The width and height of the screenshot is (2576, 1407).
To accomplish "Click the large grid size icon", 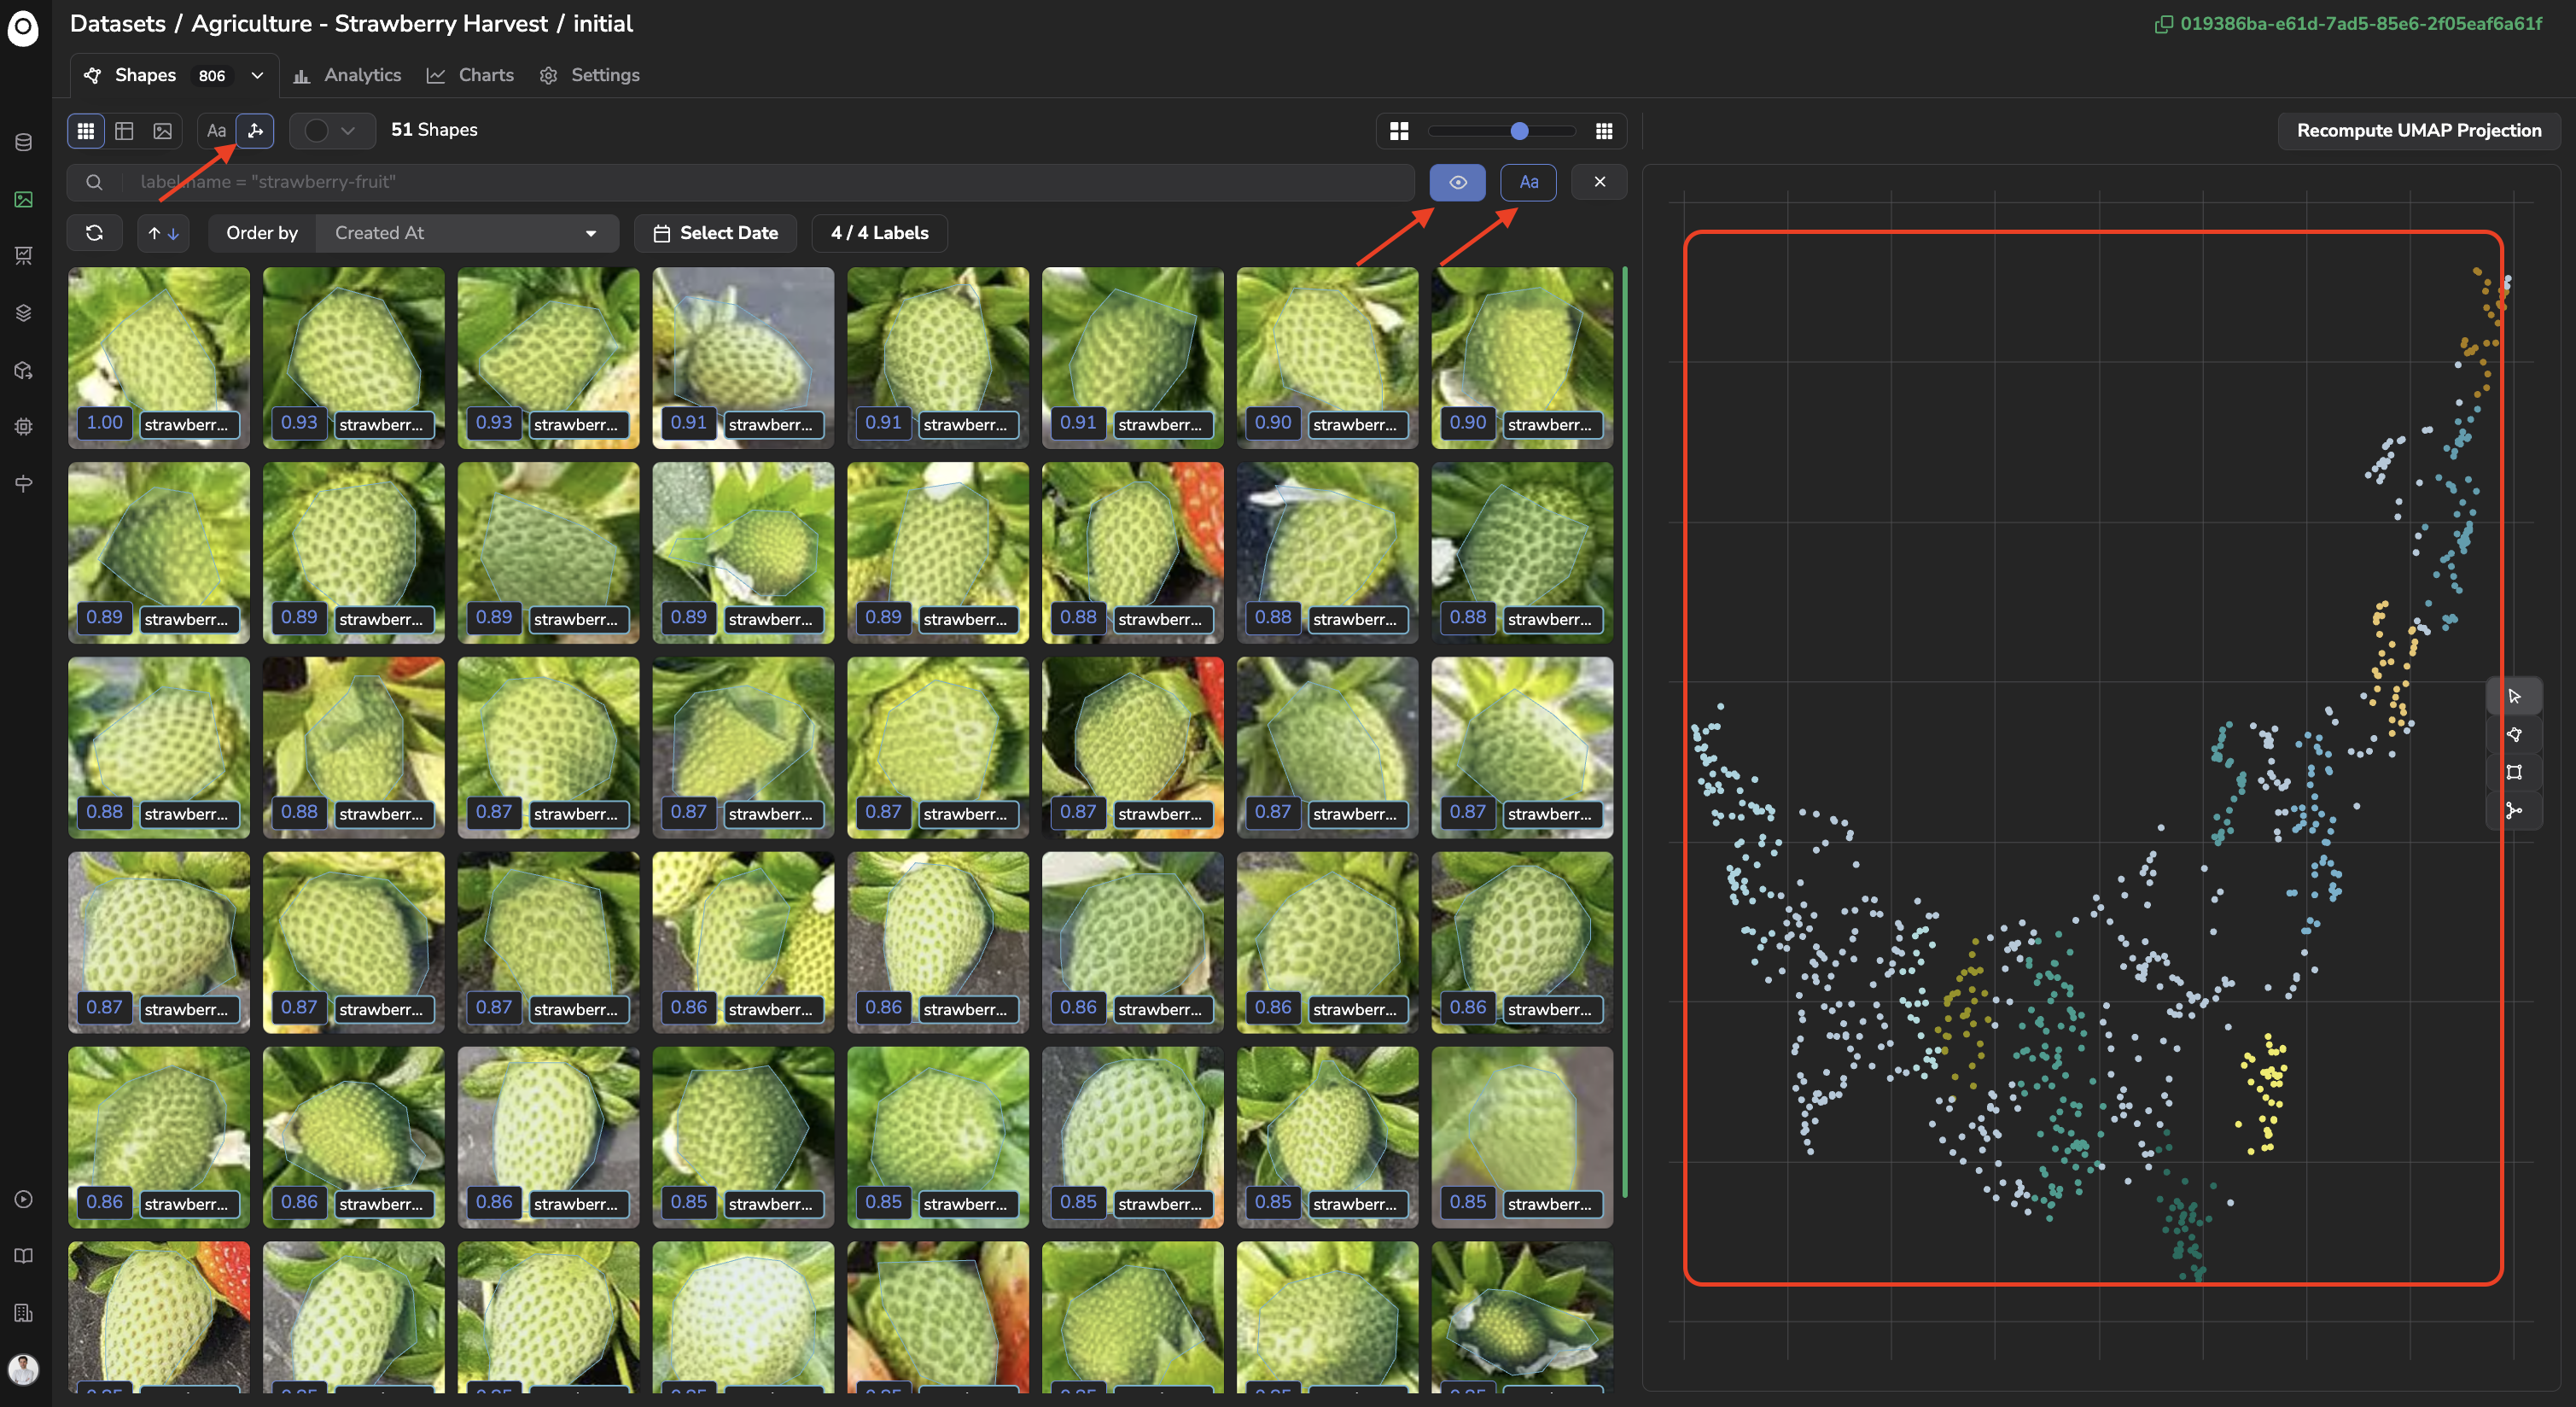I will [x=1399, y=131].
